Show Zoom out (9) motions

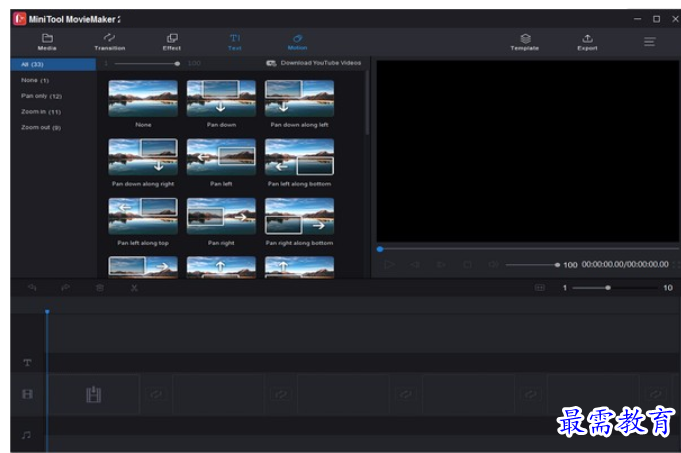point(41,127)
